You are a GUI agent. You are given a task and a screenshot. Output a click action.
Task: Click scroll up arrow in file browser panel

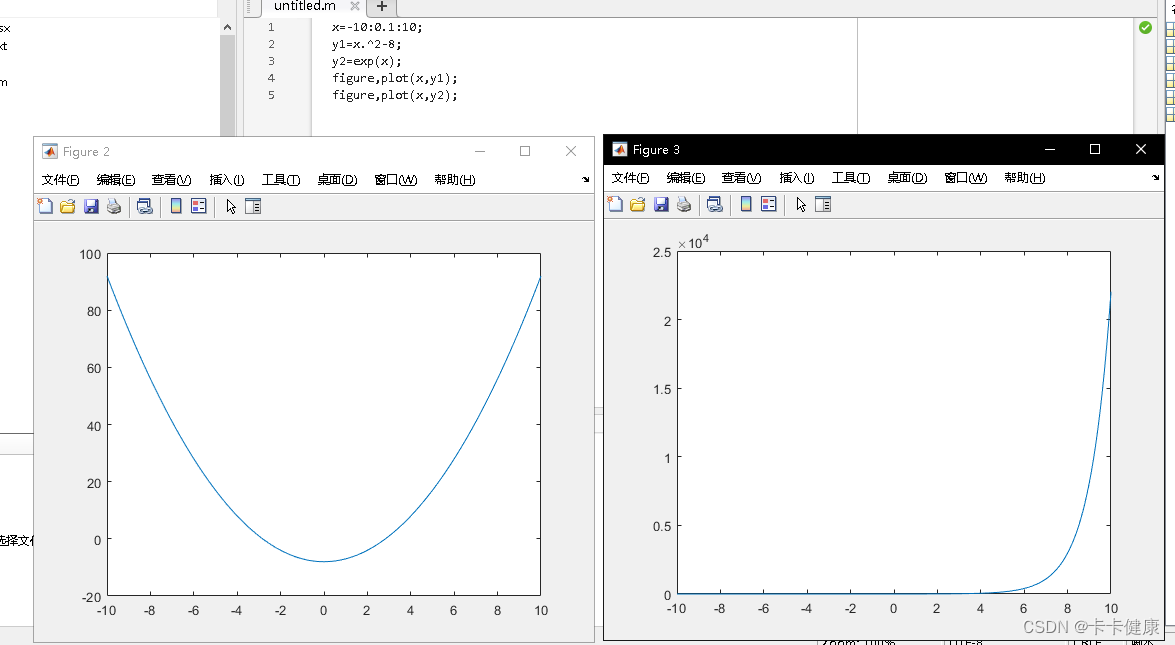tap(227, 27)
